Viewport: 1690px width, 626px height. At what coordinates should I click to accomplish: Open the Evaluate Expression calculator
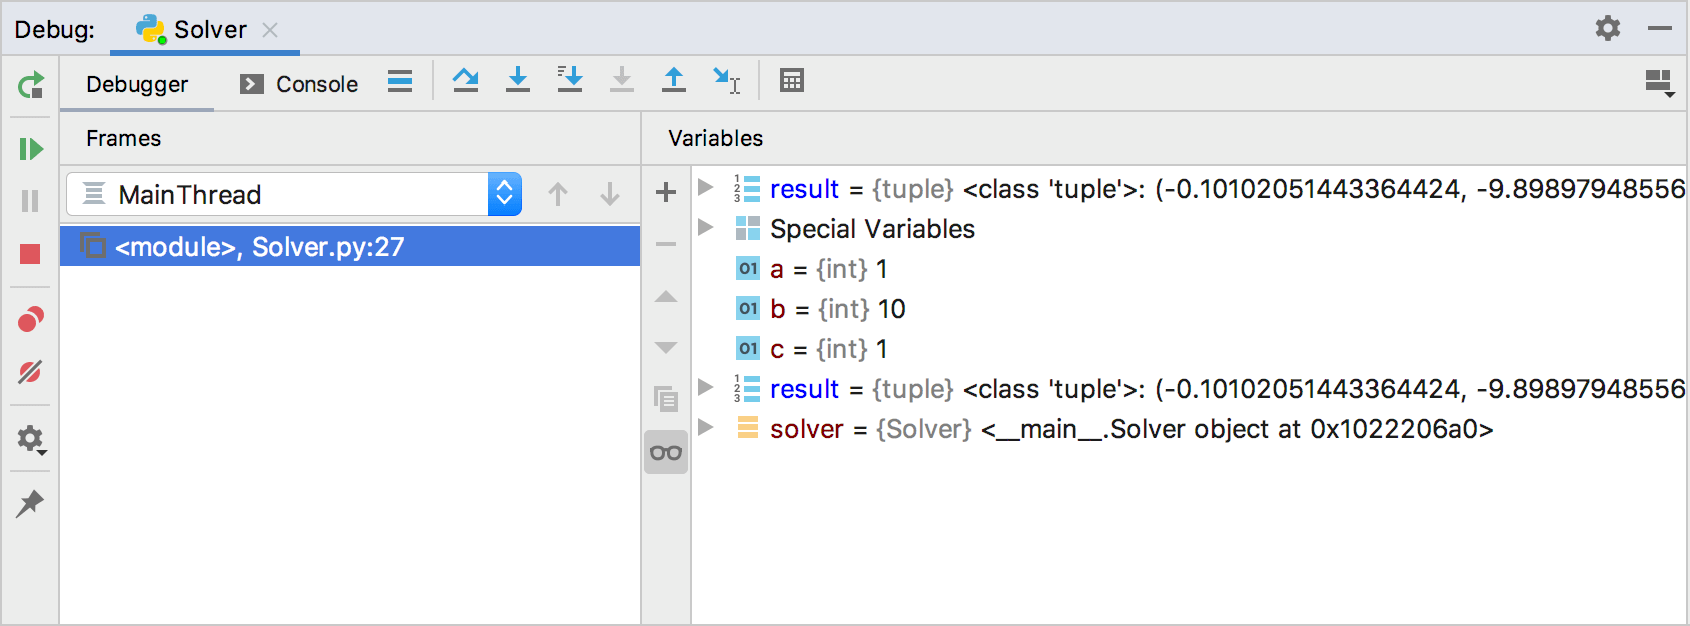click(792, 80)
